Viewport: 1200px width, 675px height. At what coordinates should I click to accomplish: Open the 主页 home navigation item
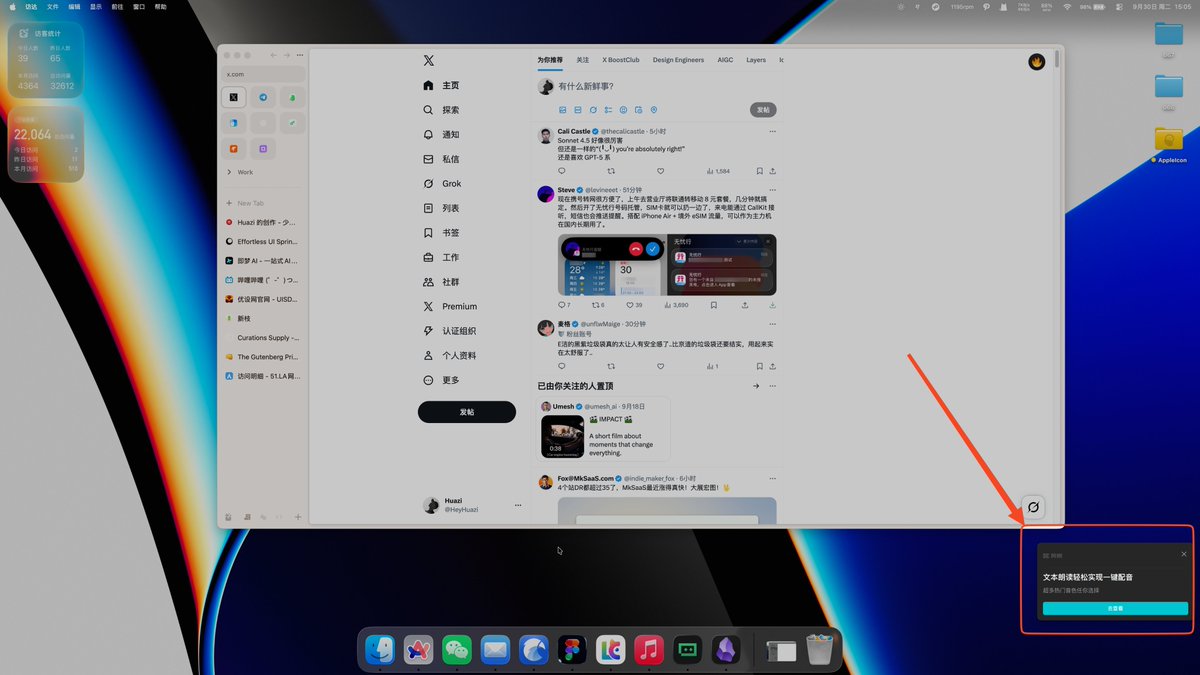pyautogui.click(x=441, y=86)
